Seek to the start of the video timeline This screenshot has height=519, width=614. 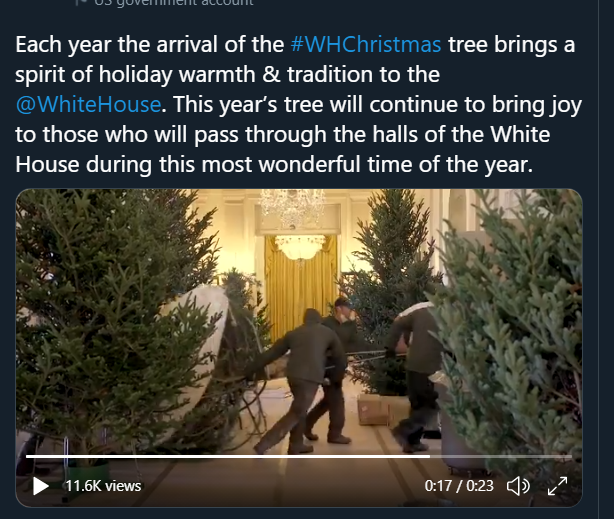point(27,456)
